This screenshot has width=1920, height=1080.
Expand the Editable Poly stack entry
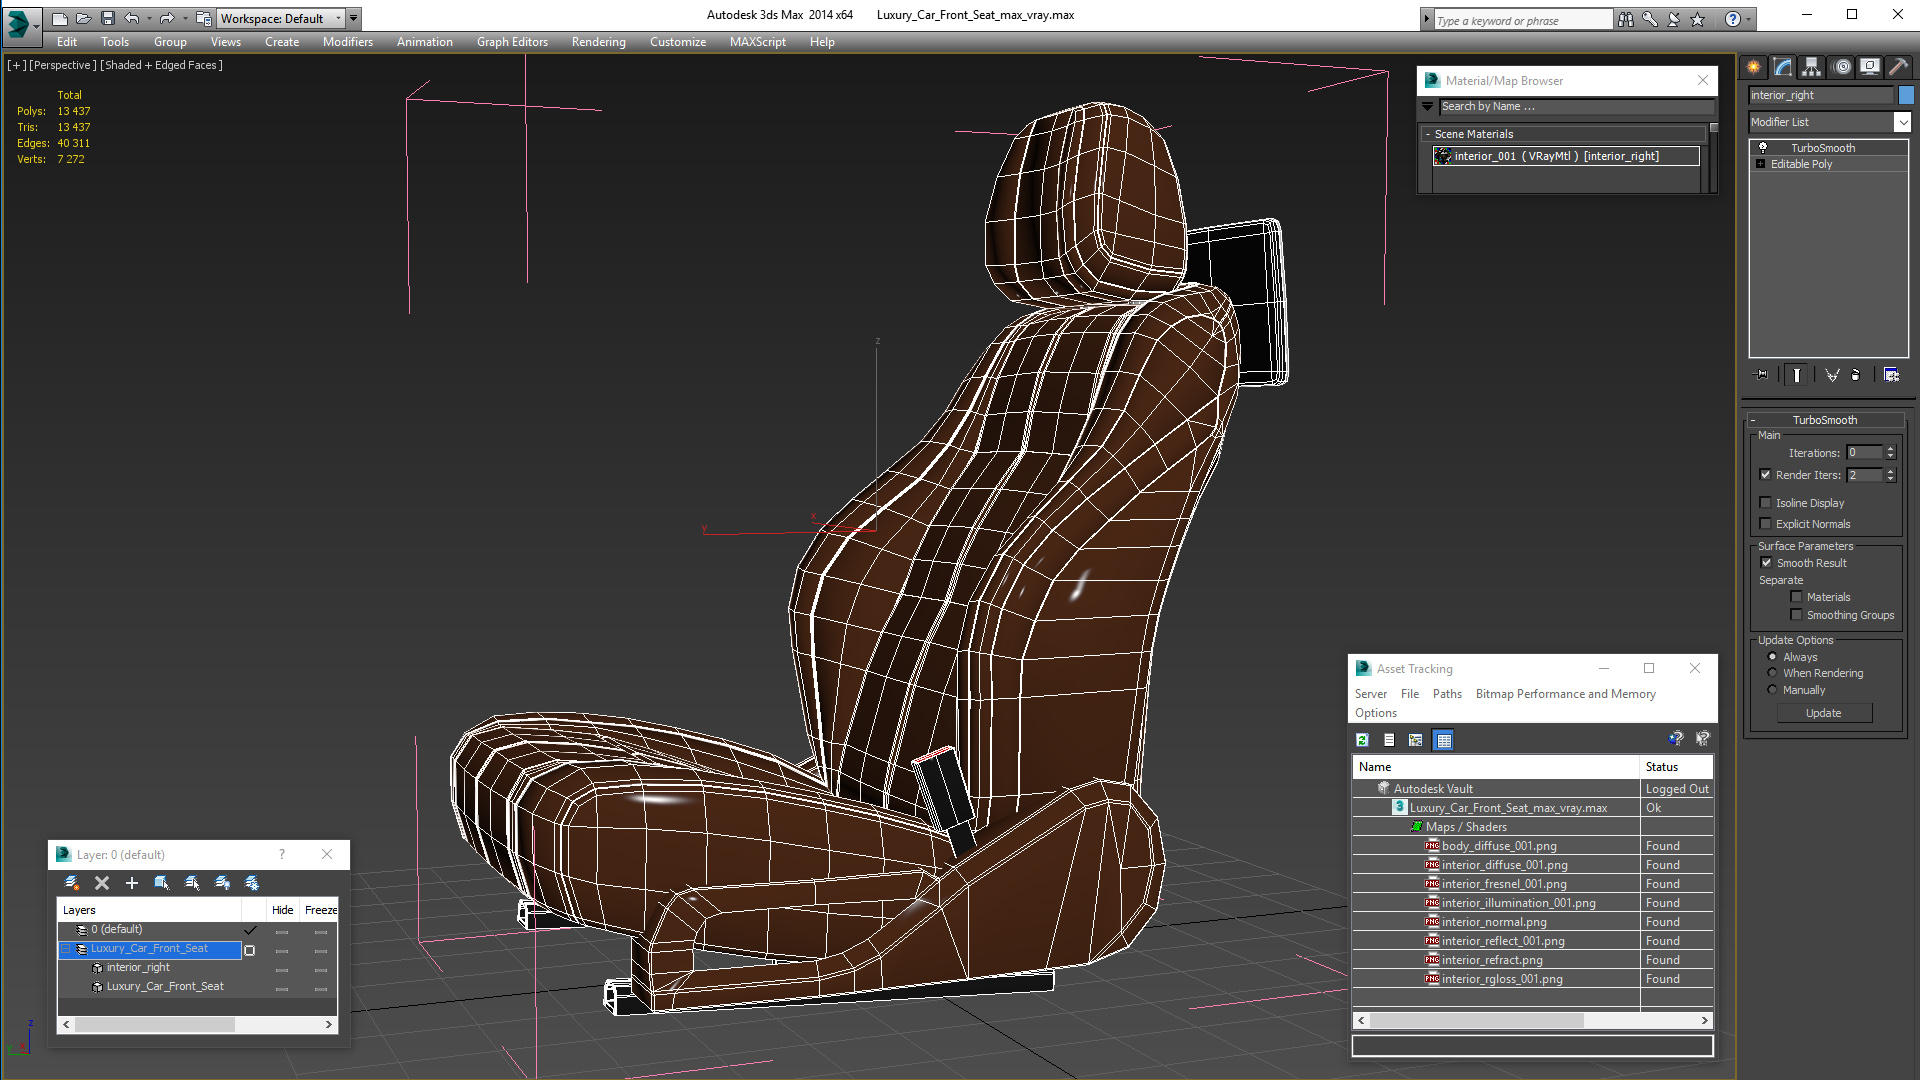point(1760,164)
